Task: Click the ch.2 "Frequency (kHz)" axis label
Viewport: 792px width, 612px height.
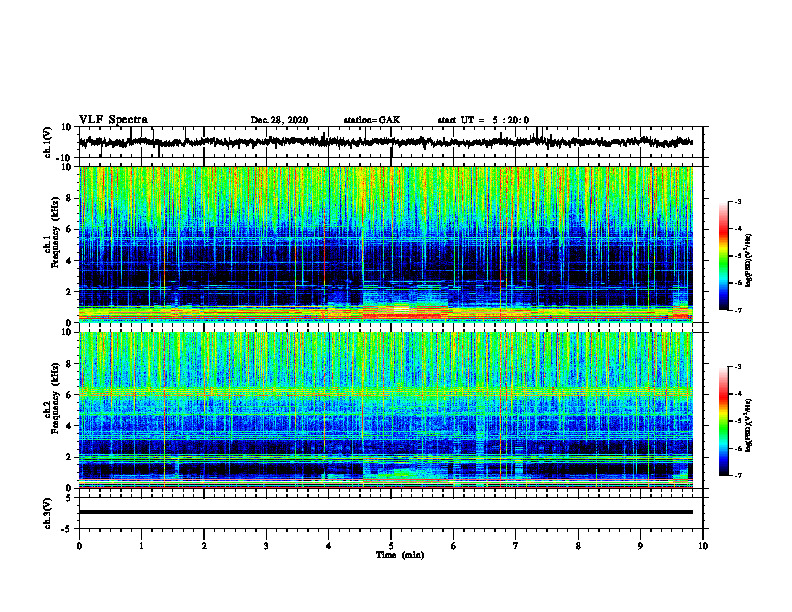Action: click(x=55, y=398)
